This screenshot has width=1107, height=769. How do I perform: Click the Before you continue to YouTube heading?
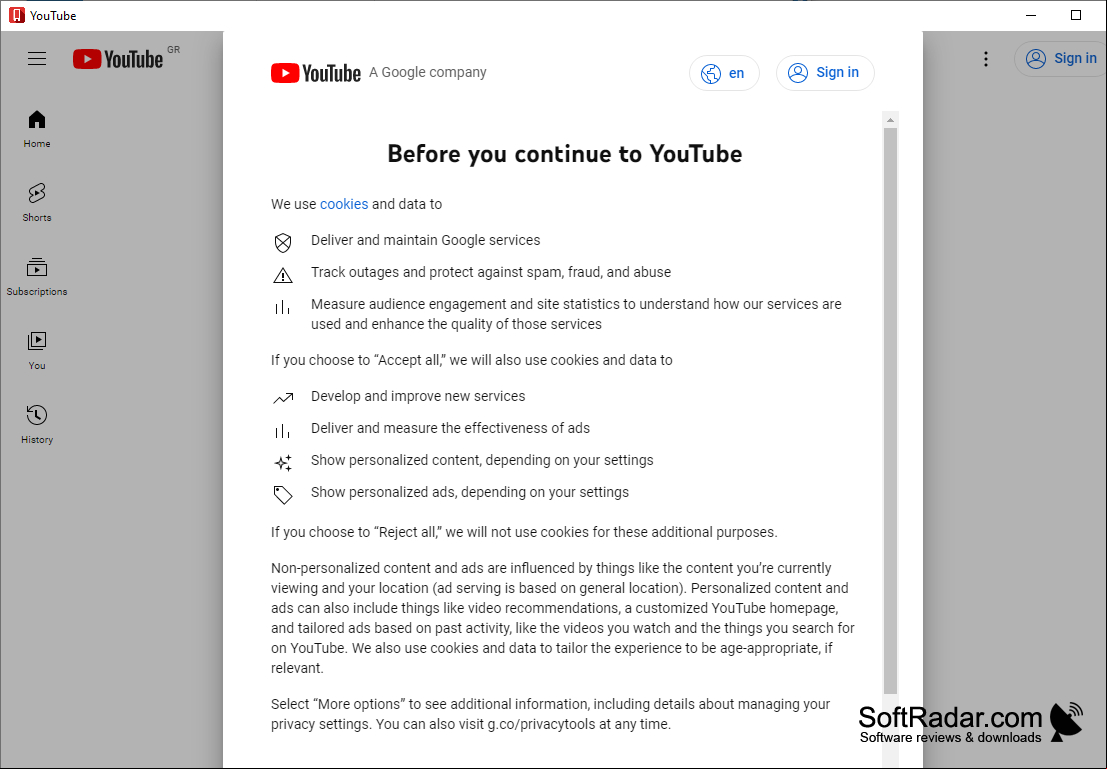tap(565, 154)
